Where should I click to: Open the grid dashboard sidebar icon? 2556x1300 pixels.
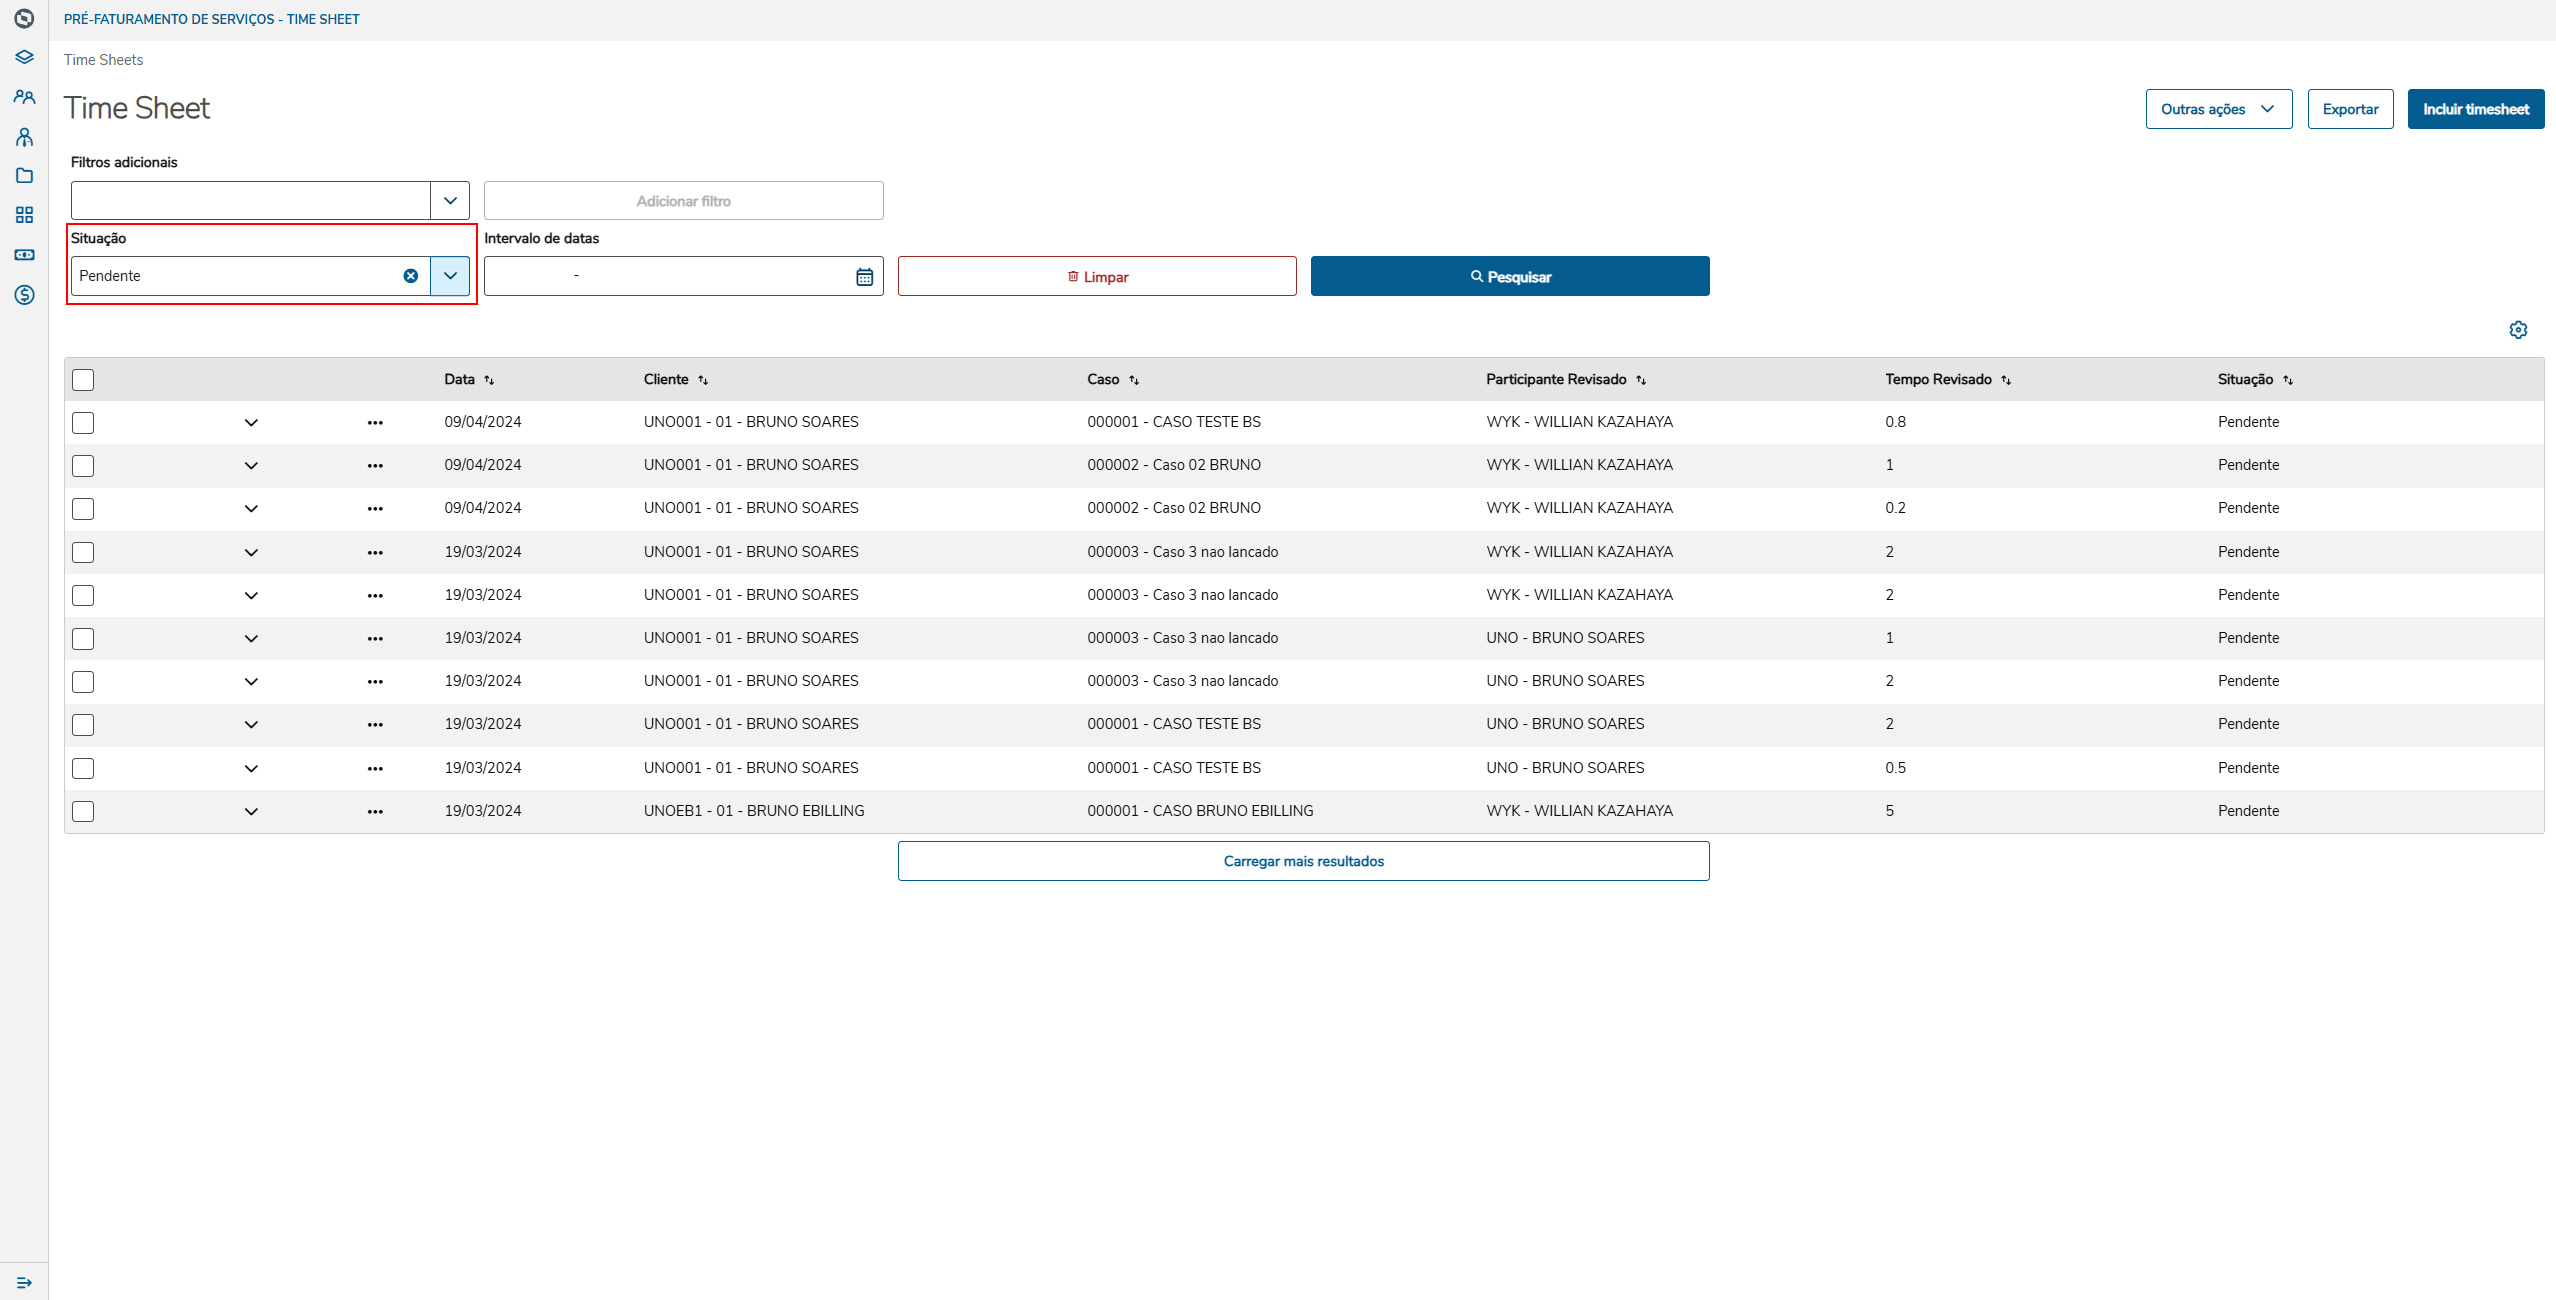click(x=25, y=215)
